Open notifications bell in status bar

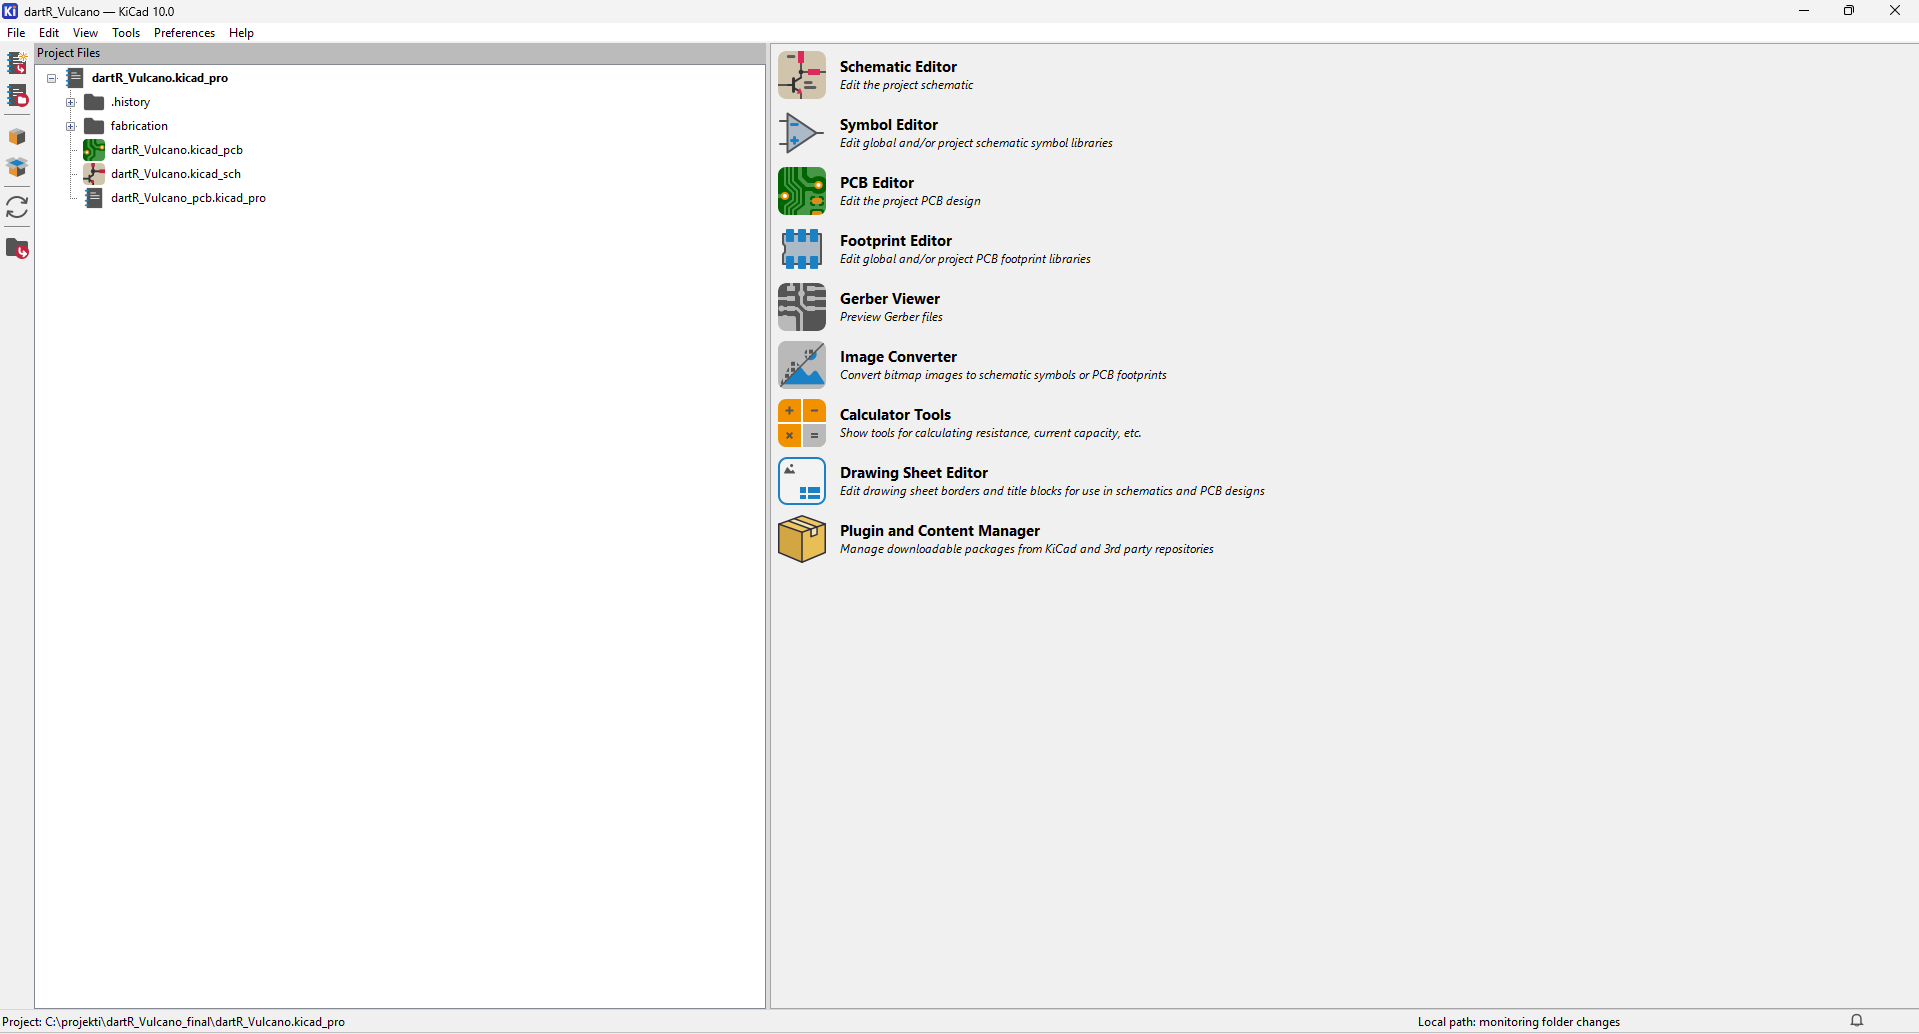1857,1021
